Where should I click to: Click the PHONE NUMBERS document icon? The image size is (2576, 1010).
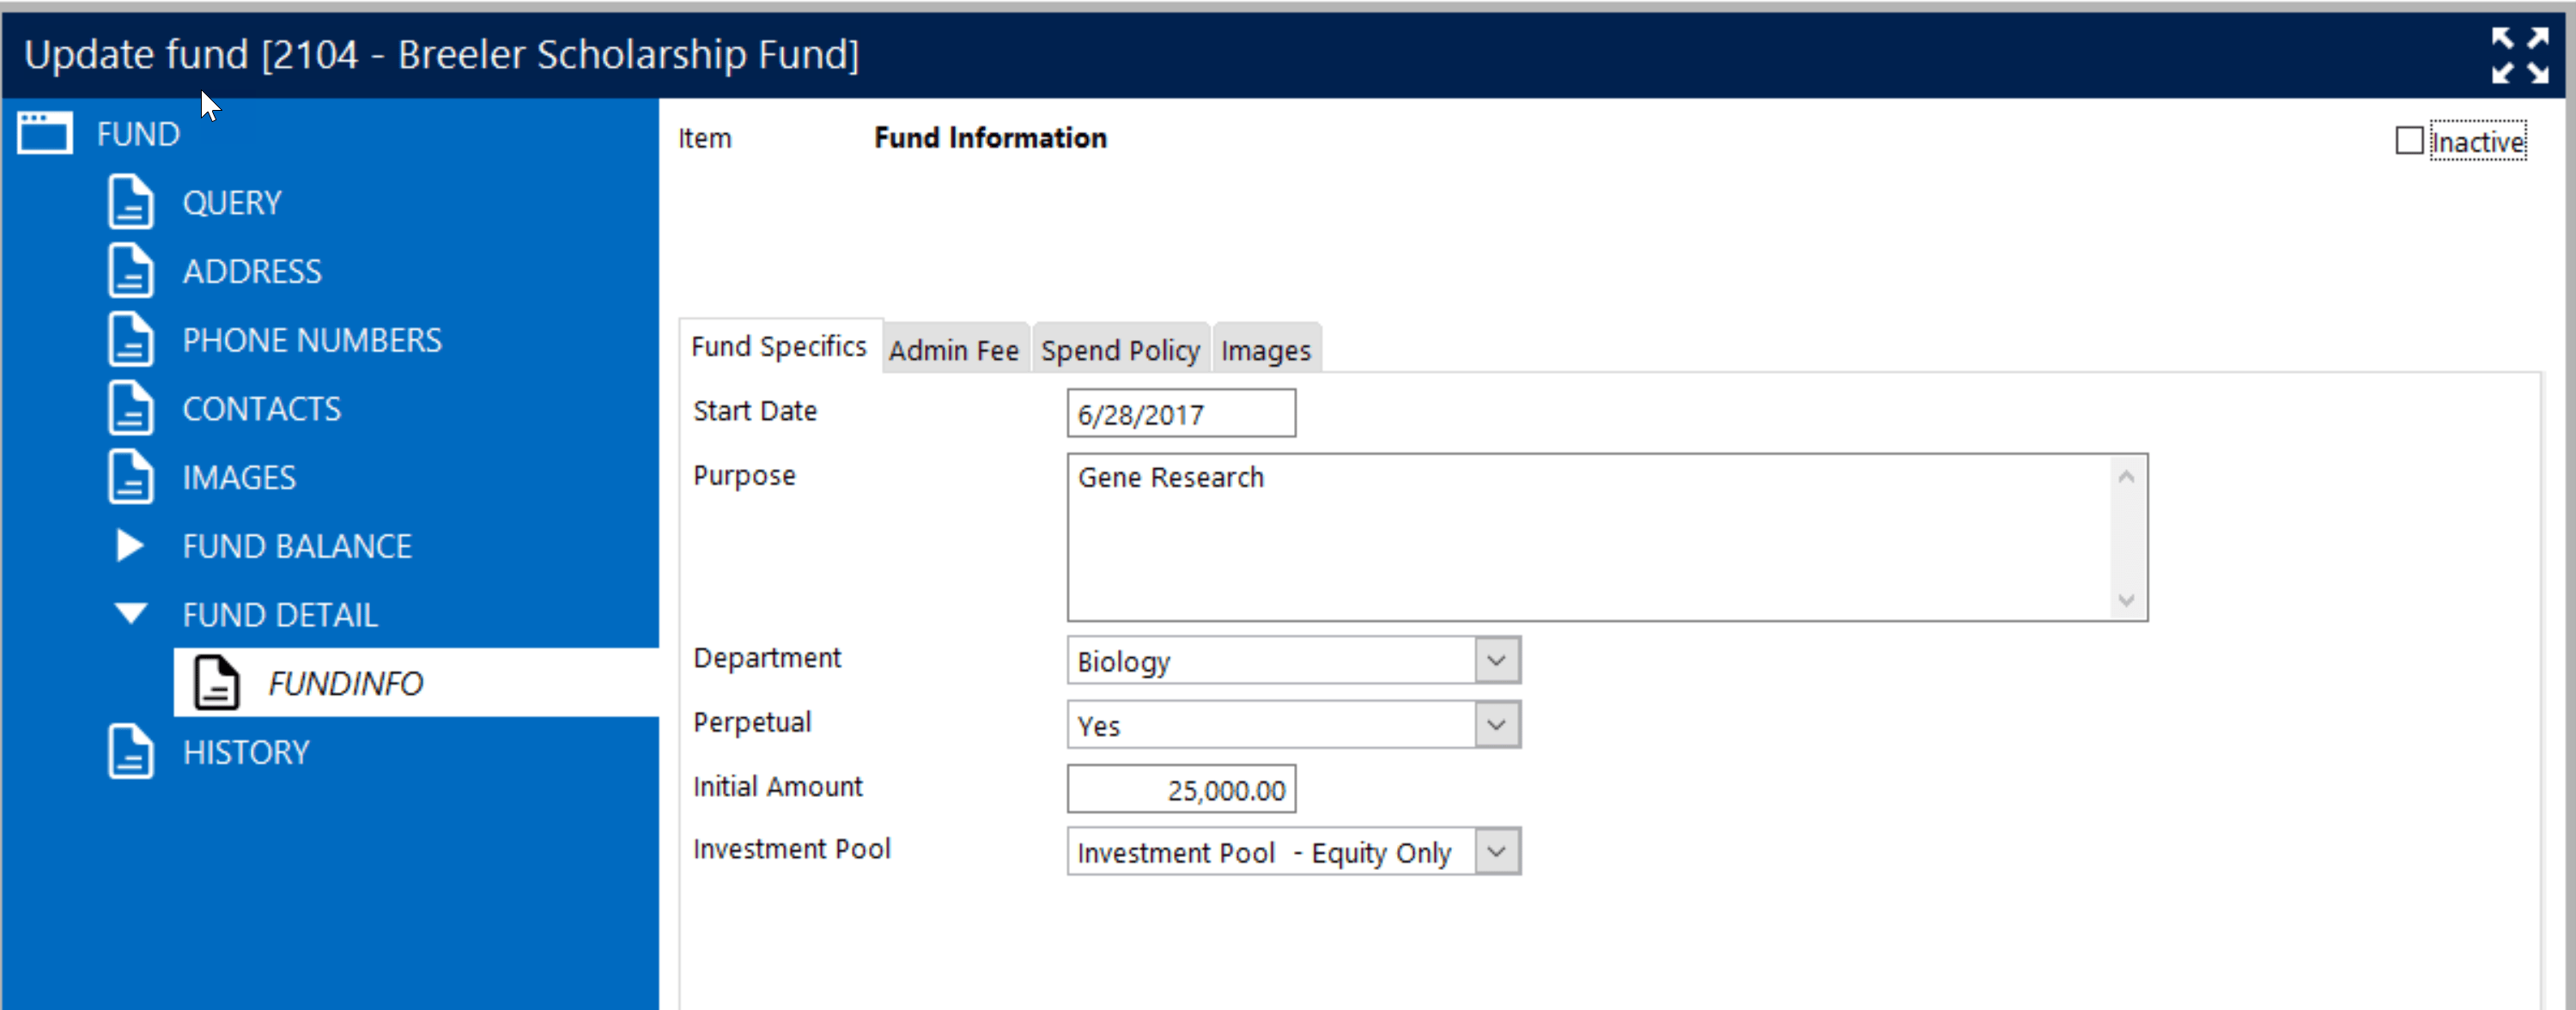coord(130,339)
